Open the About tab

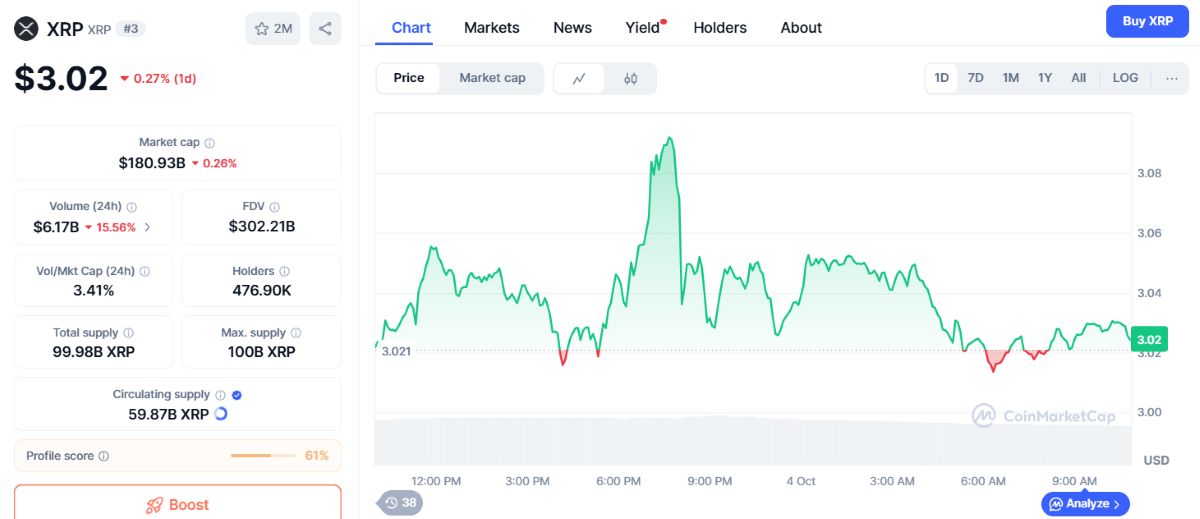point(801,28)
